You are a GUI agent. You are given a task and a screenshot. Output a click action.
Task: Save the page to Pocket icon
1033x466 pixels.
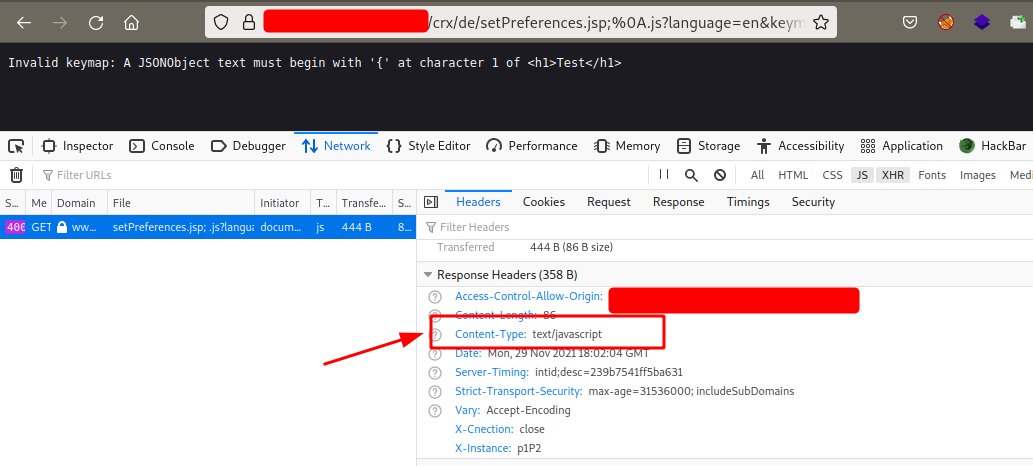pos(910,22)
